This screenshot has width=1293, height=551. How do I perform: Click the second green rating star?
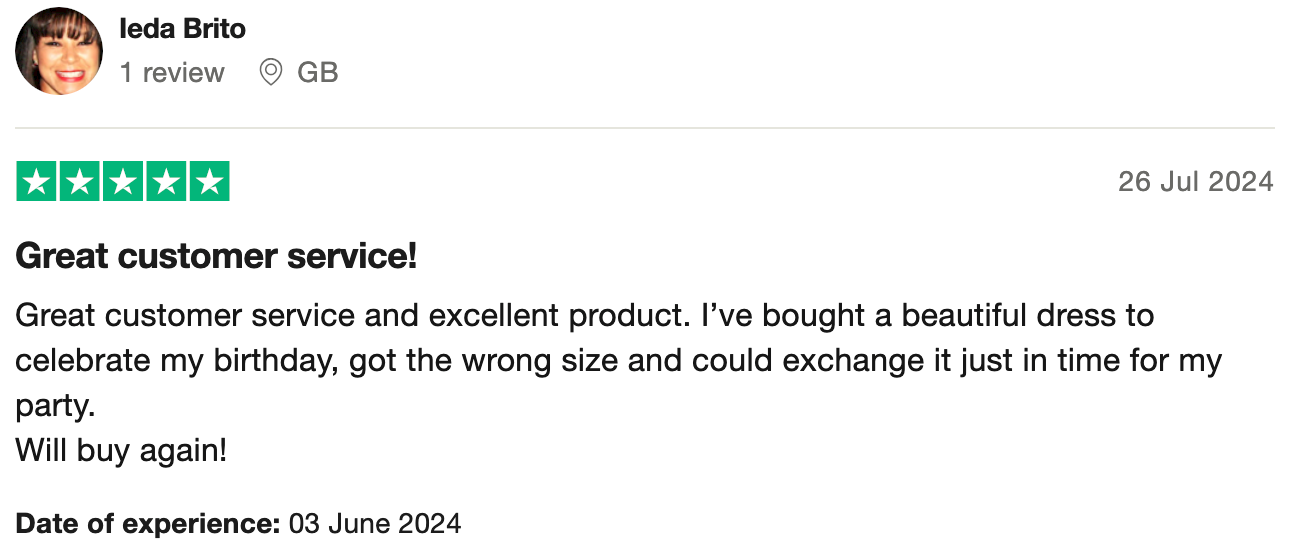[x=80, y=182]
